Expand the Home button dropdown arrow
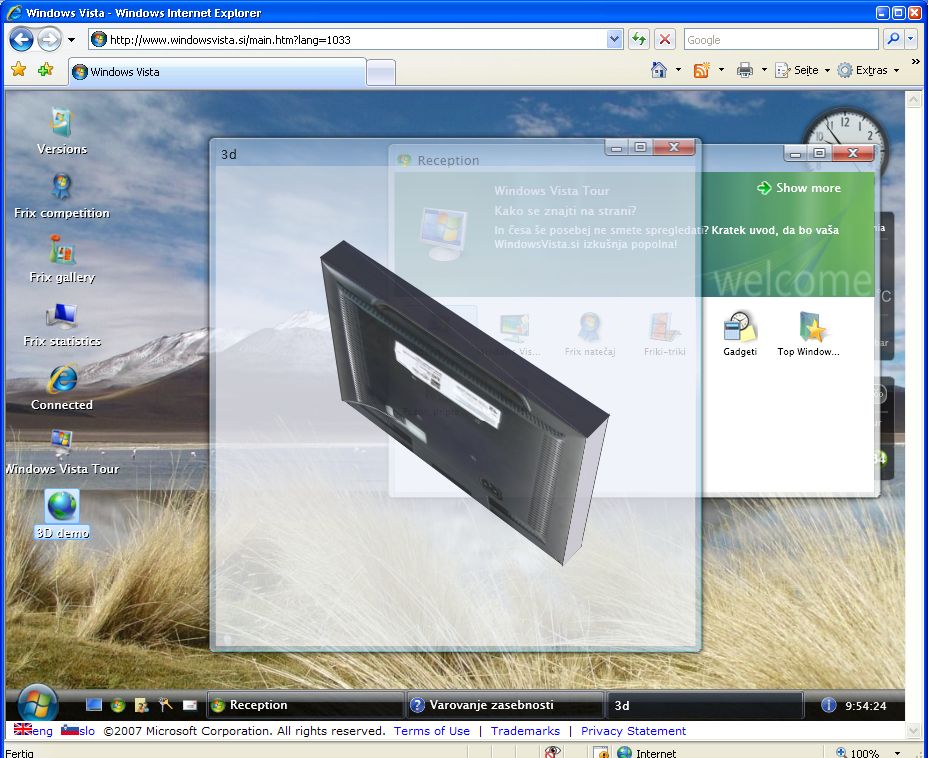928x758 pixels. coord(678,70)
